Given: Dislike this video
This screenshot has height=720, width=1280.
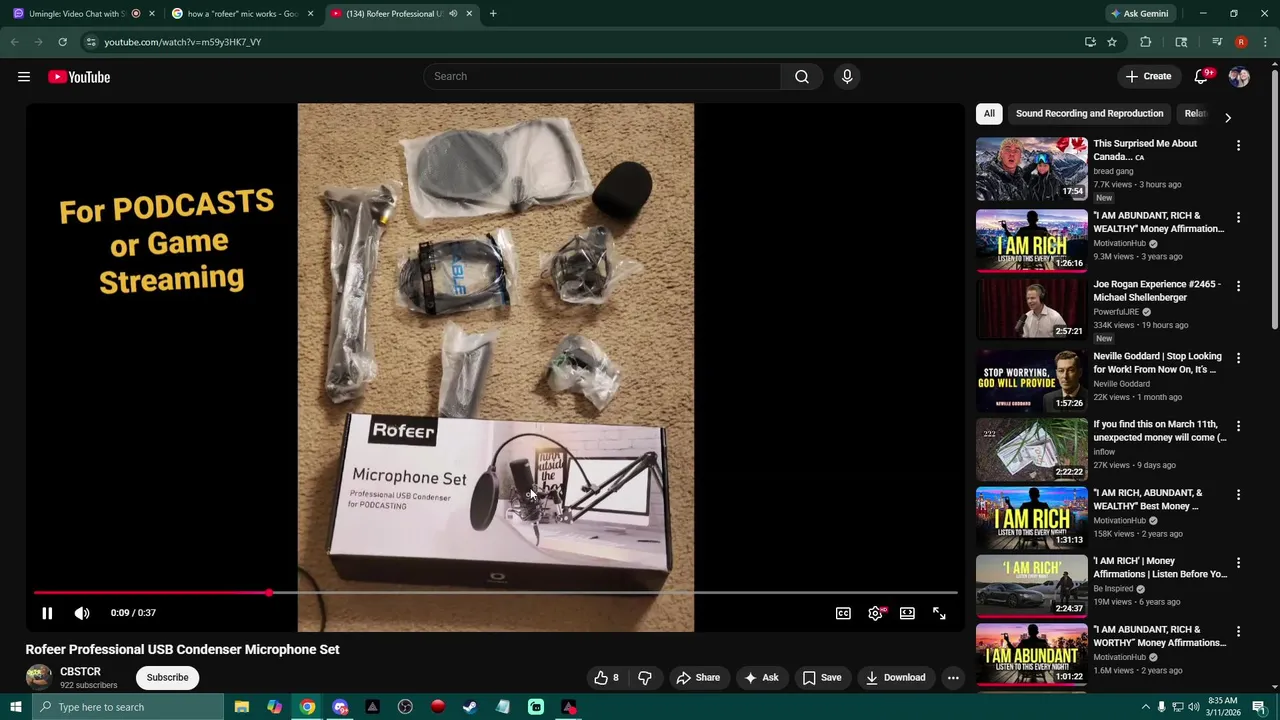Looking at the screenshot, I should coord(645,678).
